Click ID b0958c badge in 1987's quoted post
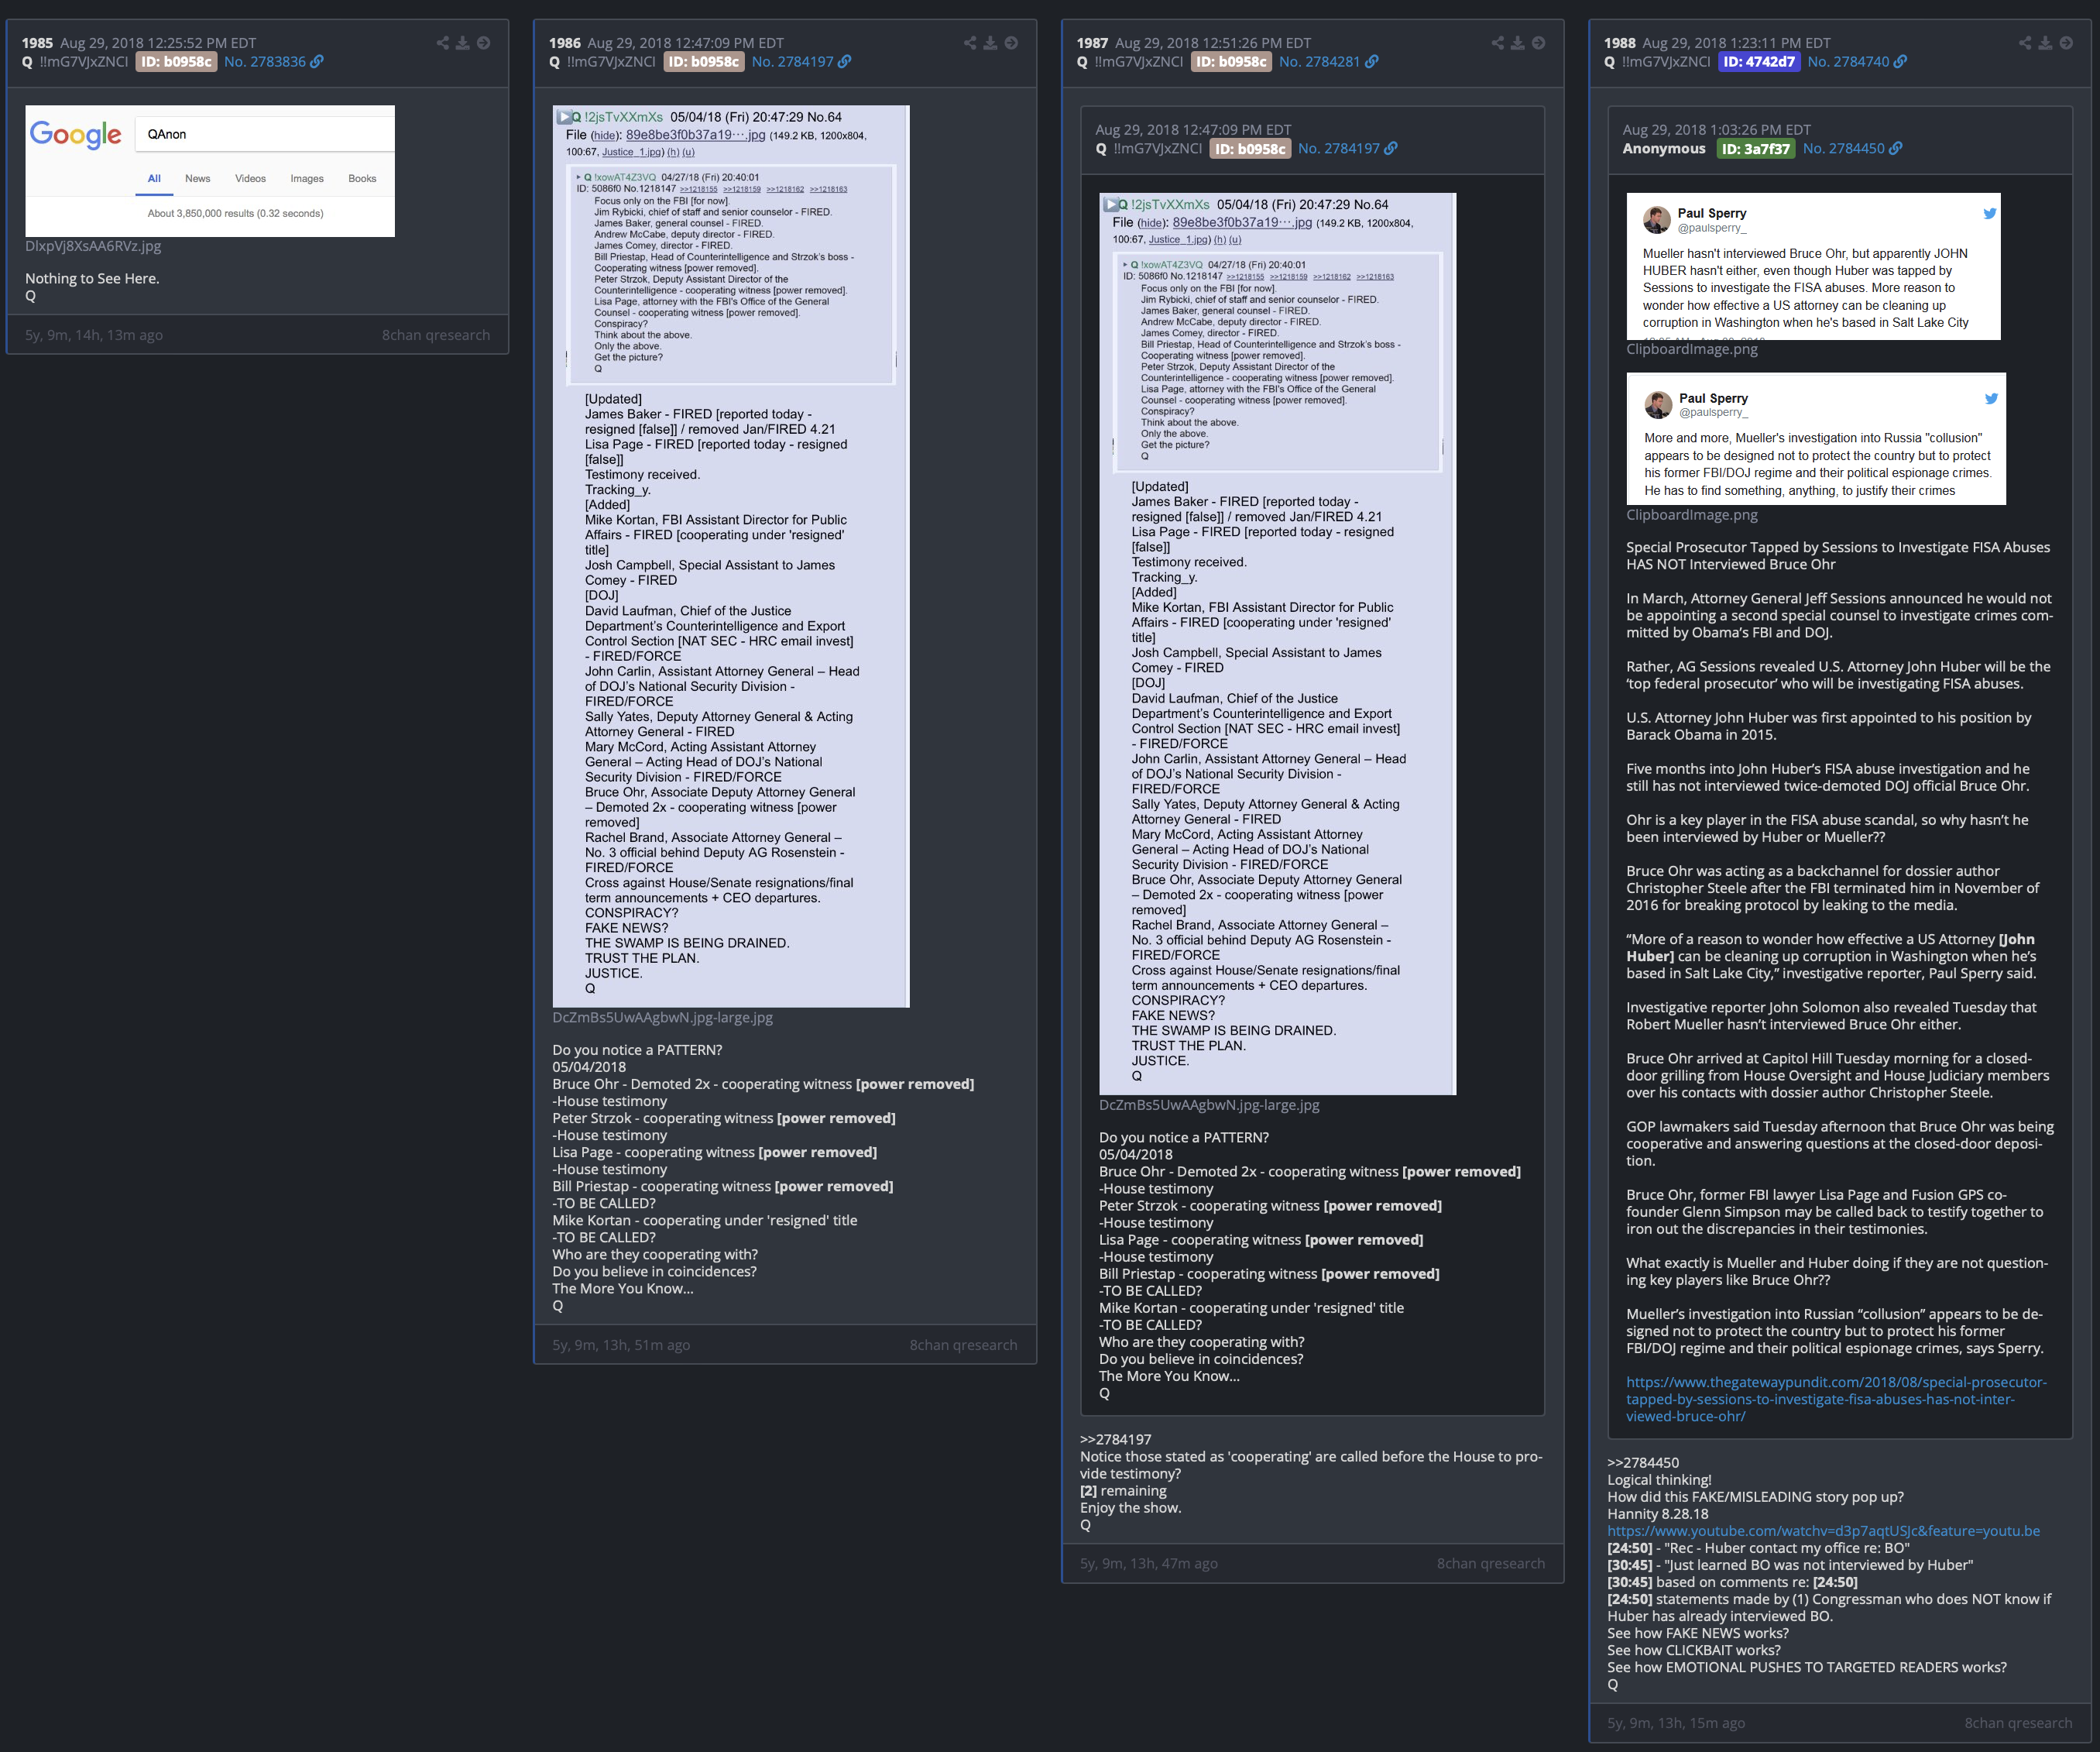This screenshot has width=2100, height=1752. 1250,149
